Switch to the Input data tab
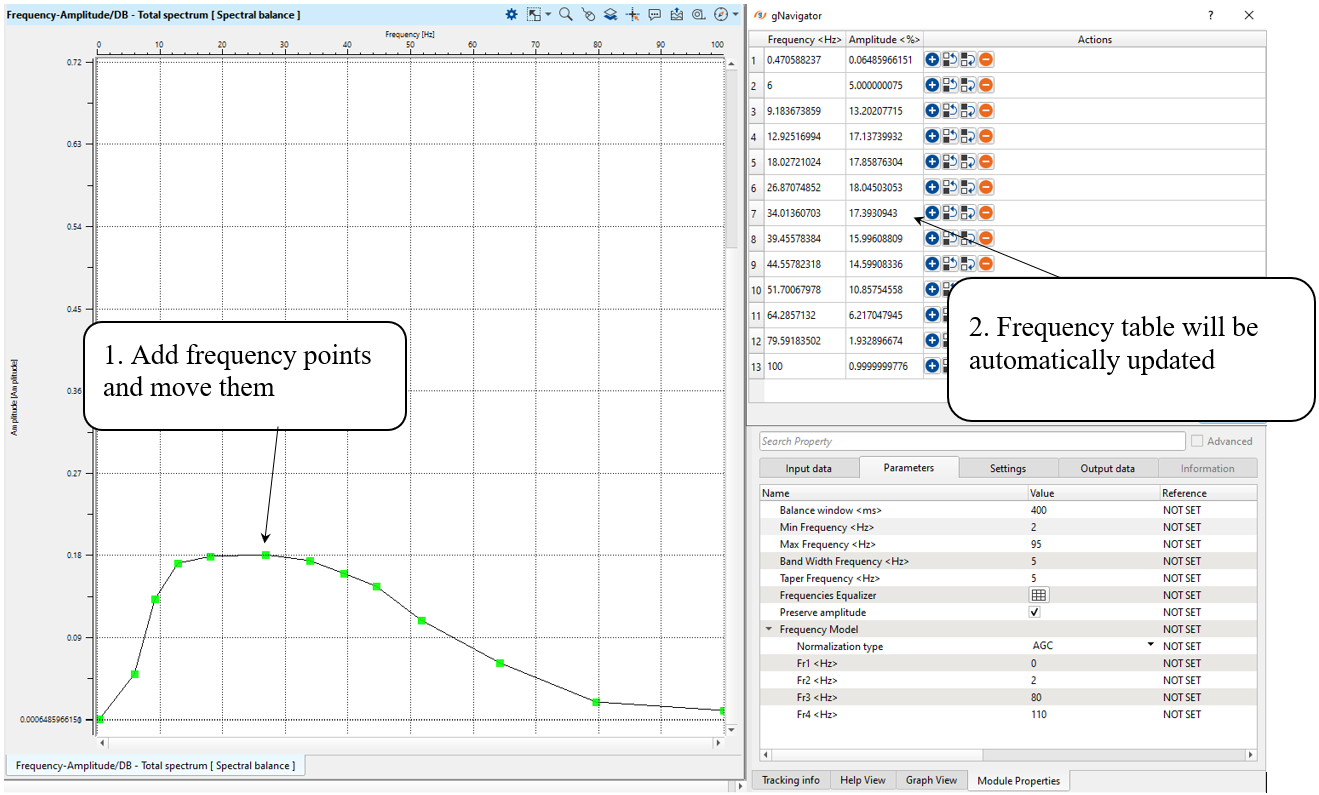Image resolution: width=1319 pixels, height=795 pixels. [x=807, y=468]
